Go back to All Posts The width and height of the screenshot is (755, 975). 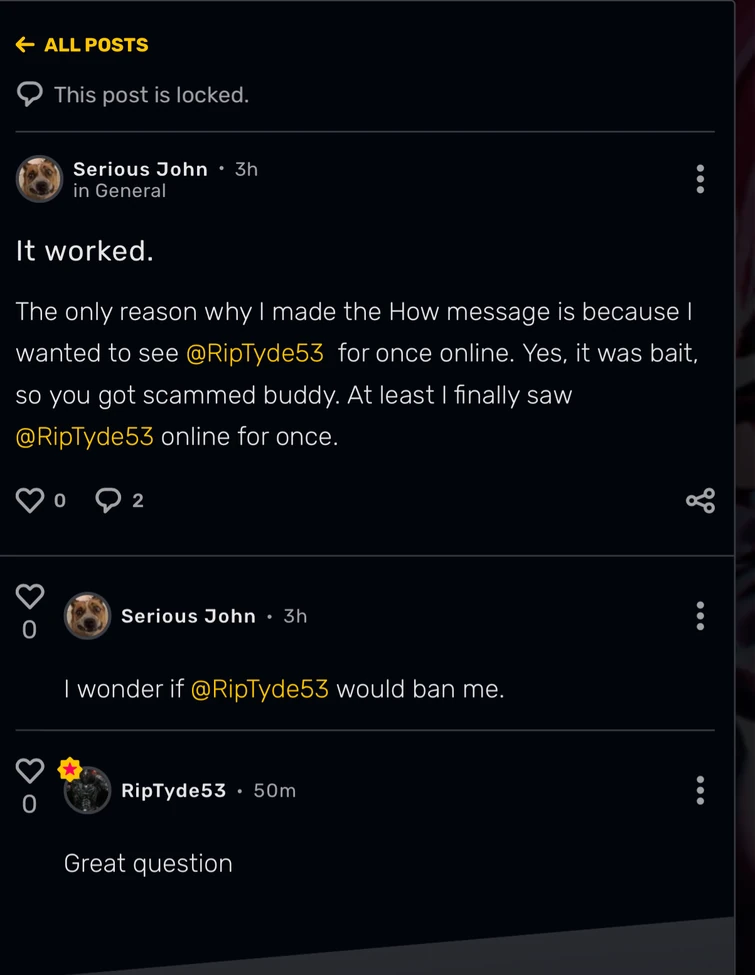click(x=82, y=45)
